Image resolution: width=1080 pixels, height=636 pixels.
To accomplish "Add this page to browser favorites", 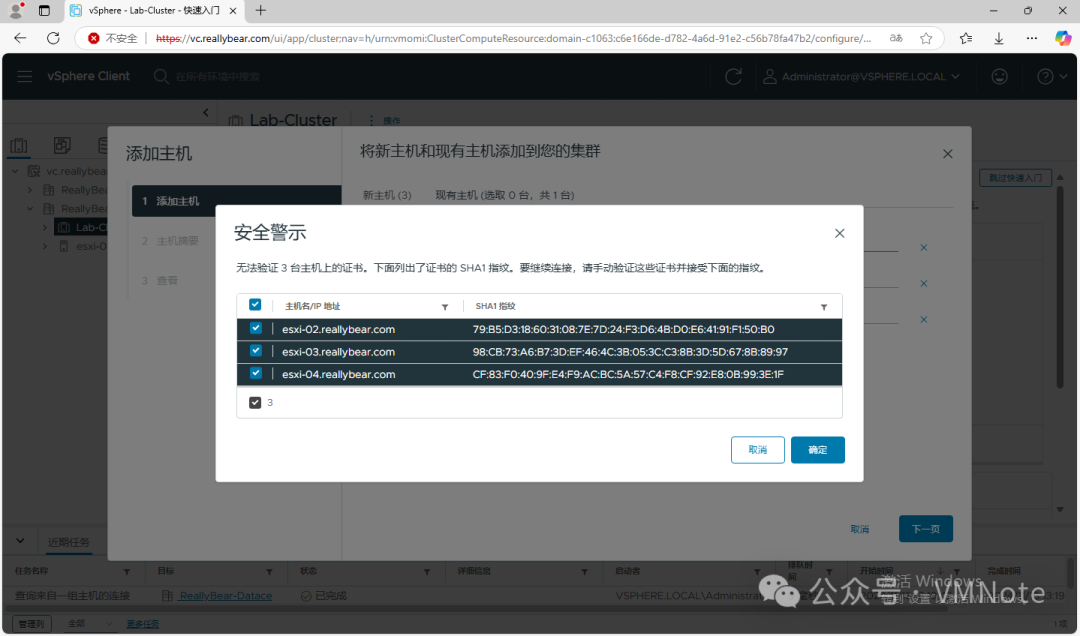I will pos(926,39).
